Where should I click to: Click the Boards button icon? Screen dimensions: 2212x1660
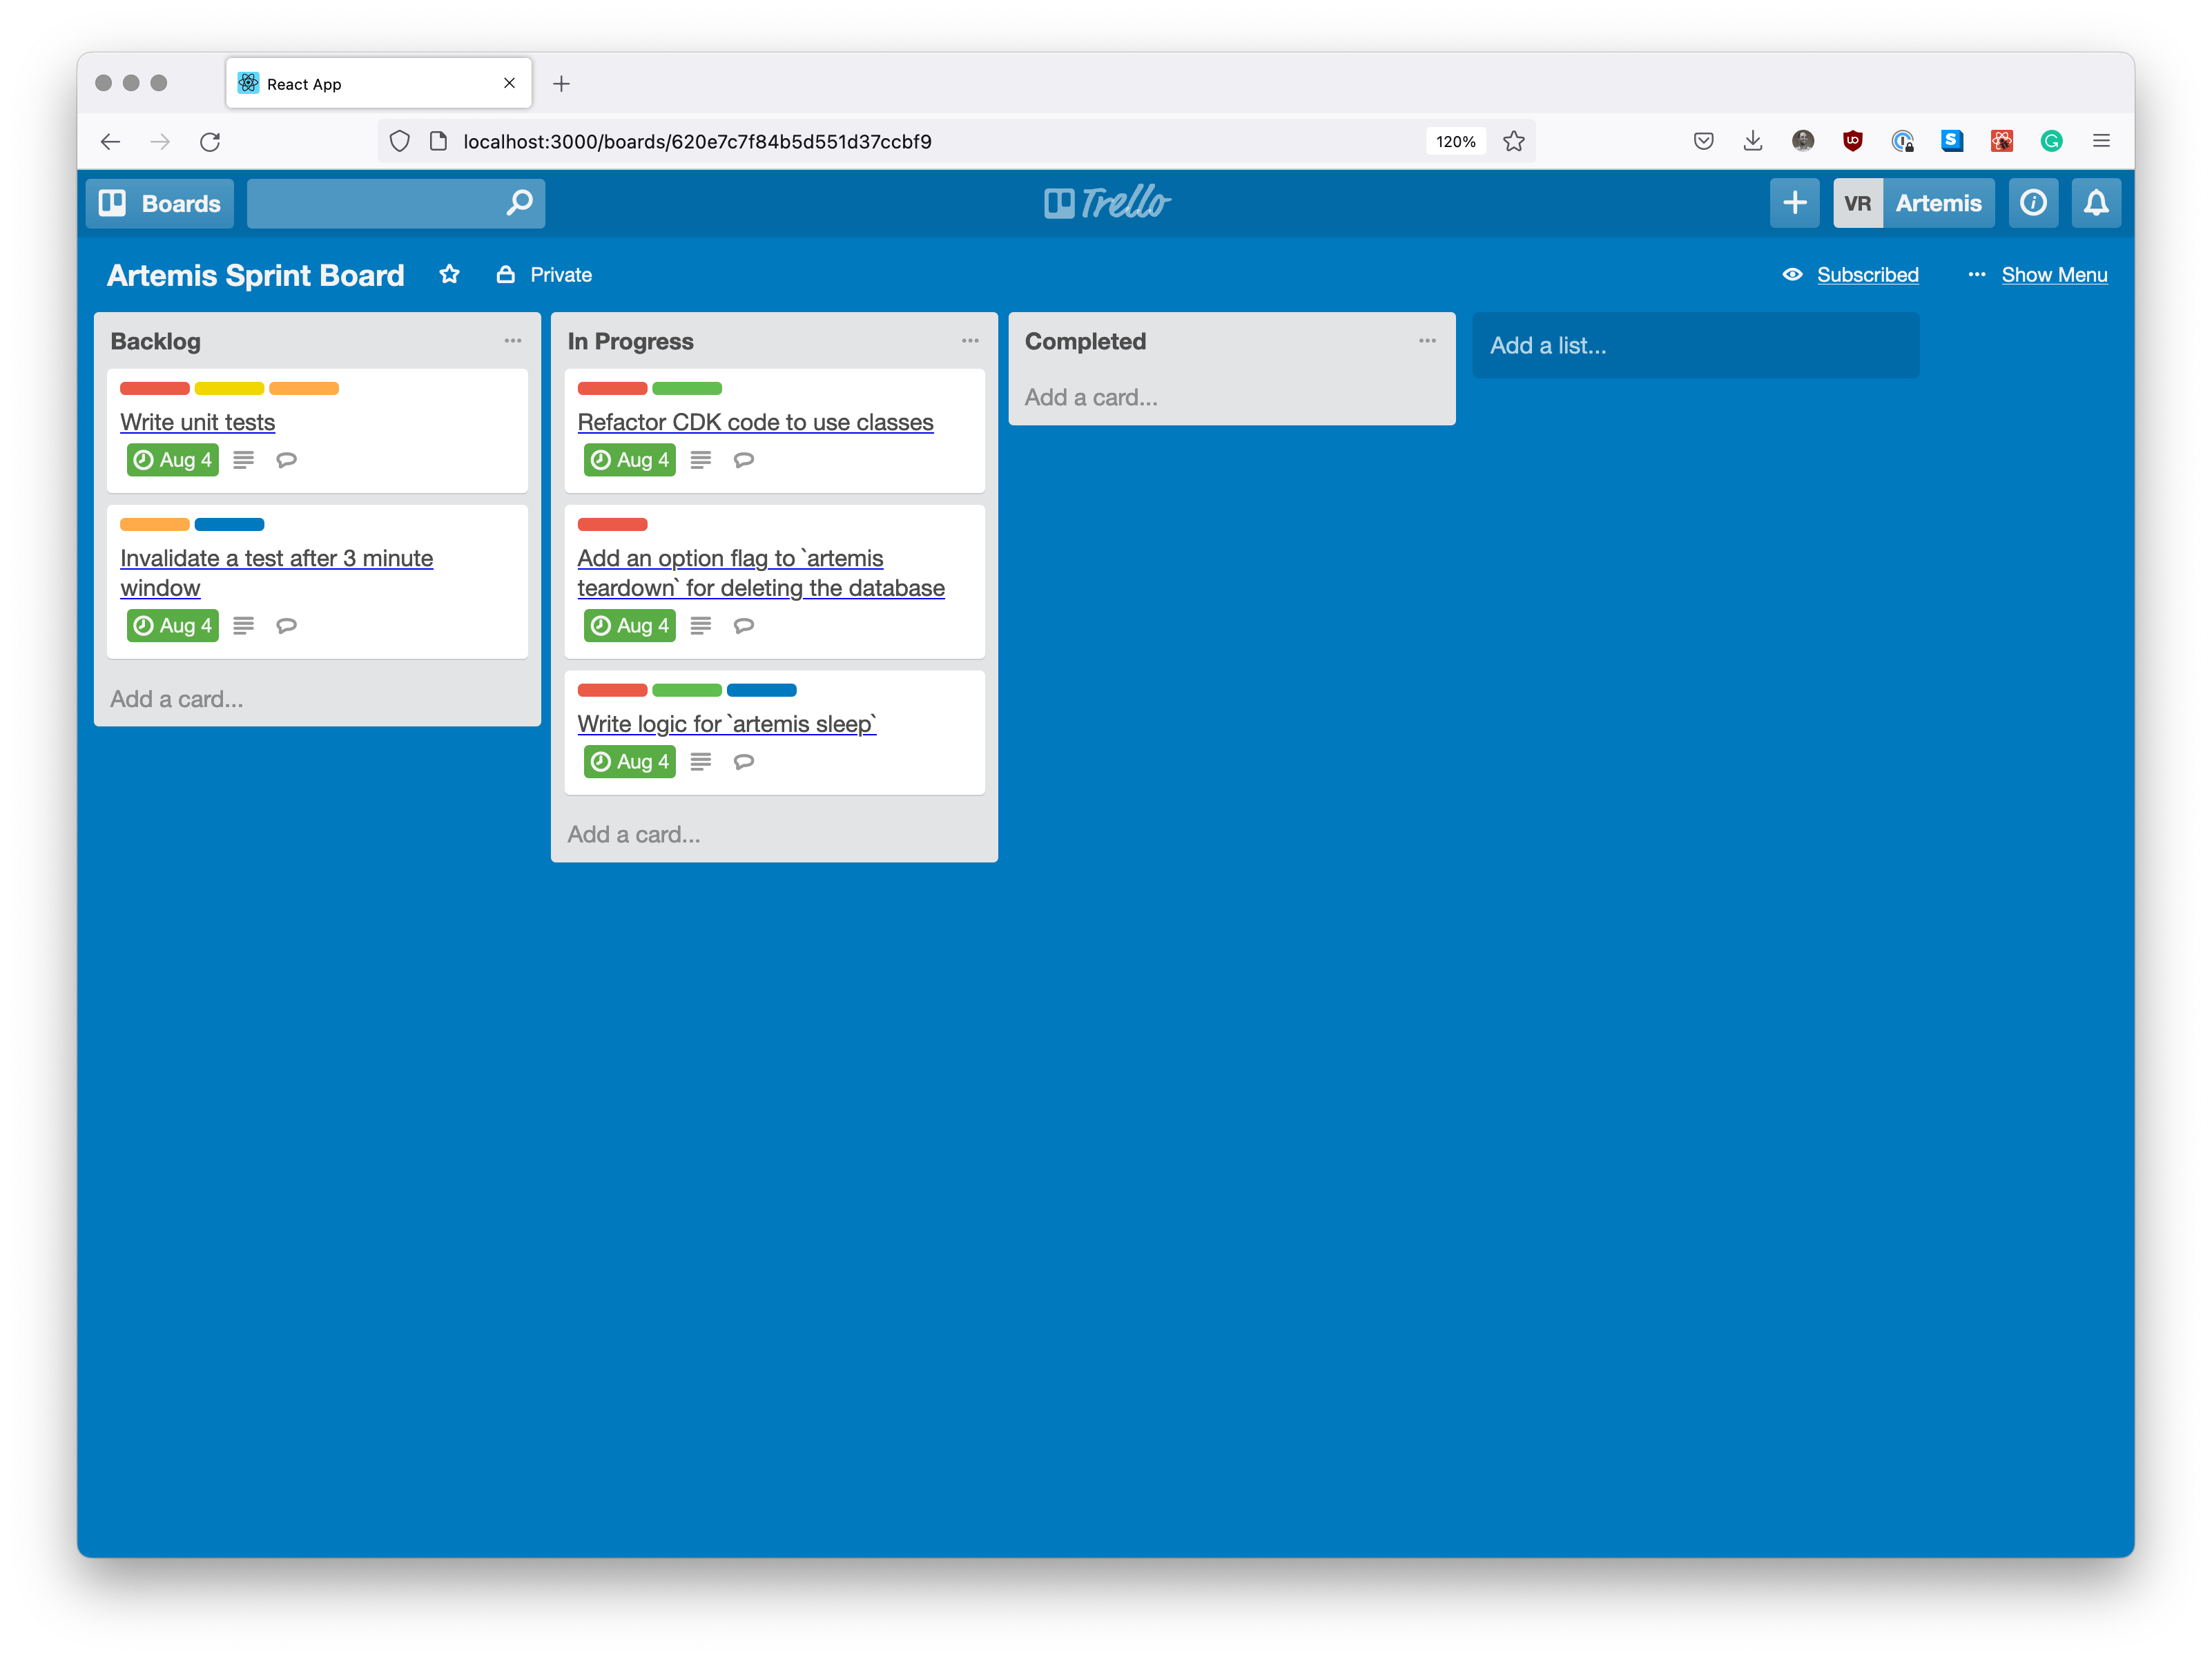point(112,203)
